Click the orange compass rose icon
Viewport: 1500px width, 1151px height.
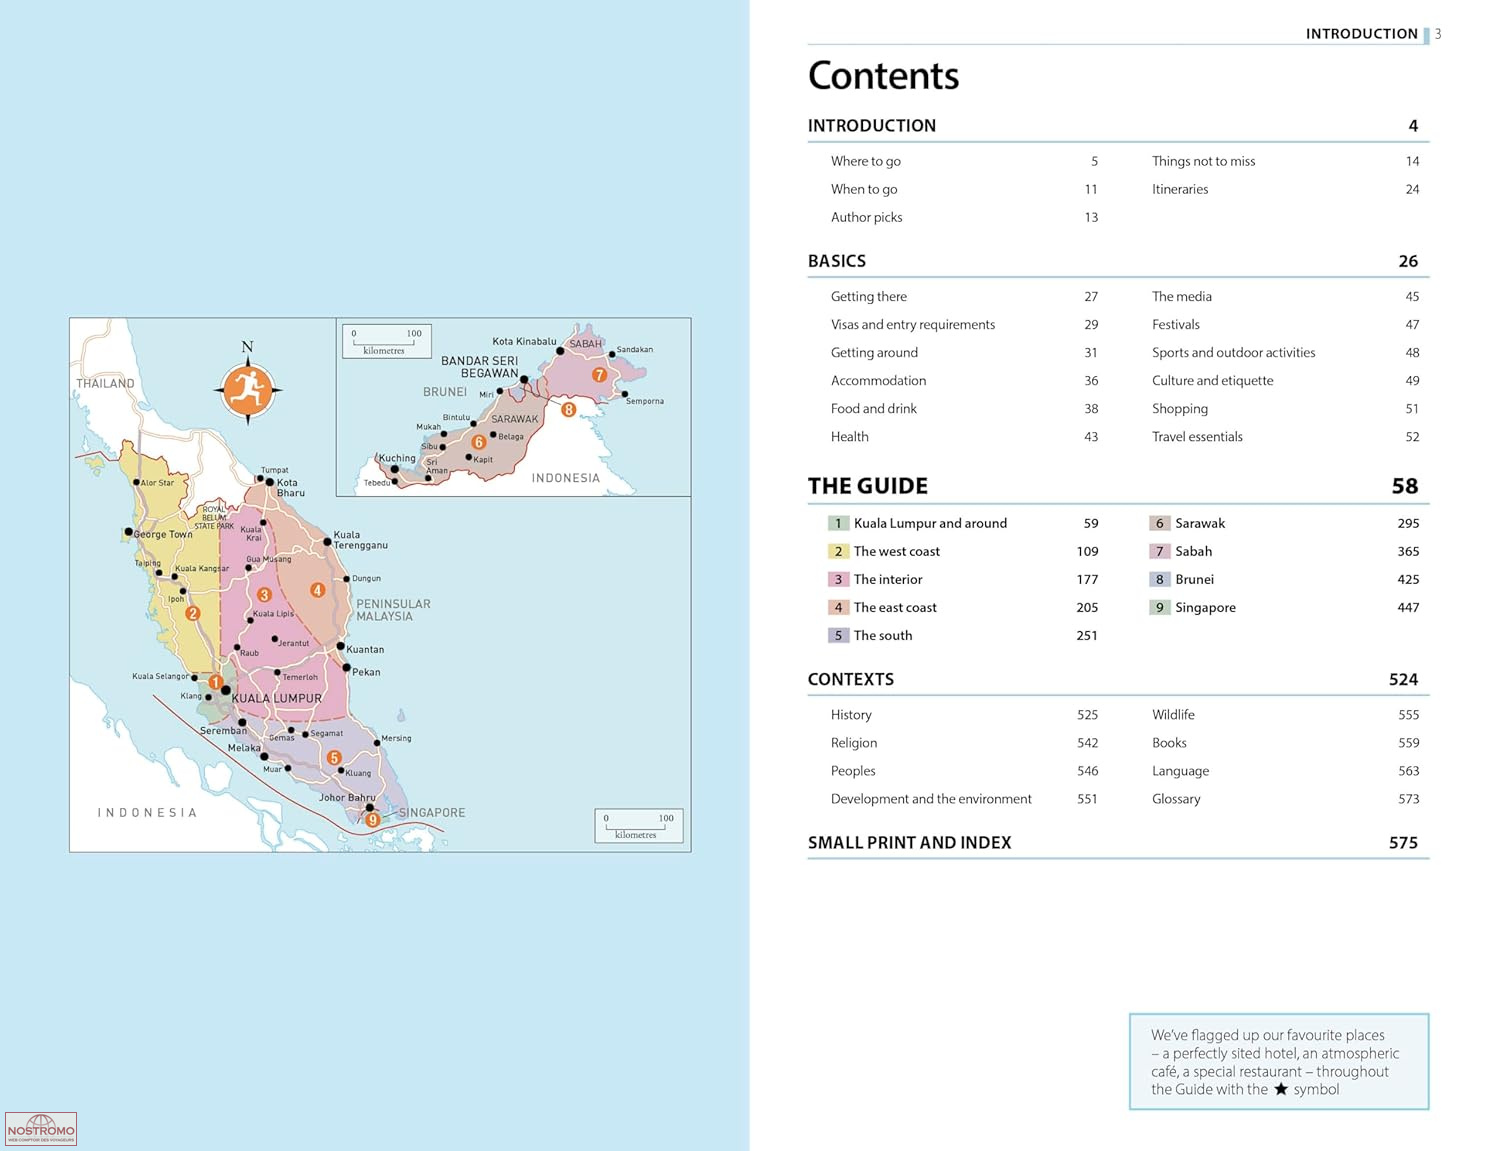(x=247, y=390)
